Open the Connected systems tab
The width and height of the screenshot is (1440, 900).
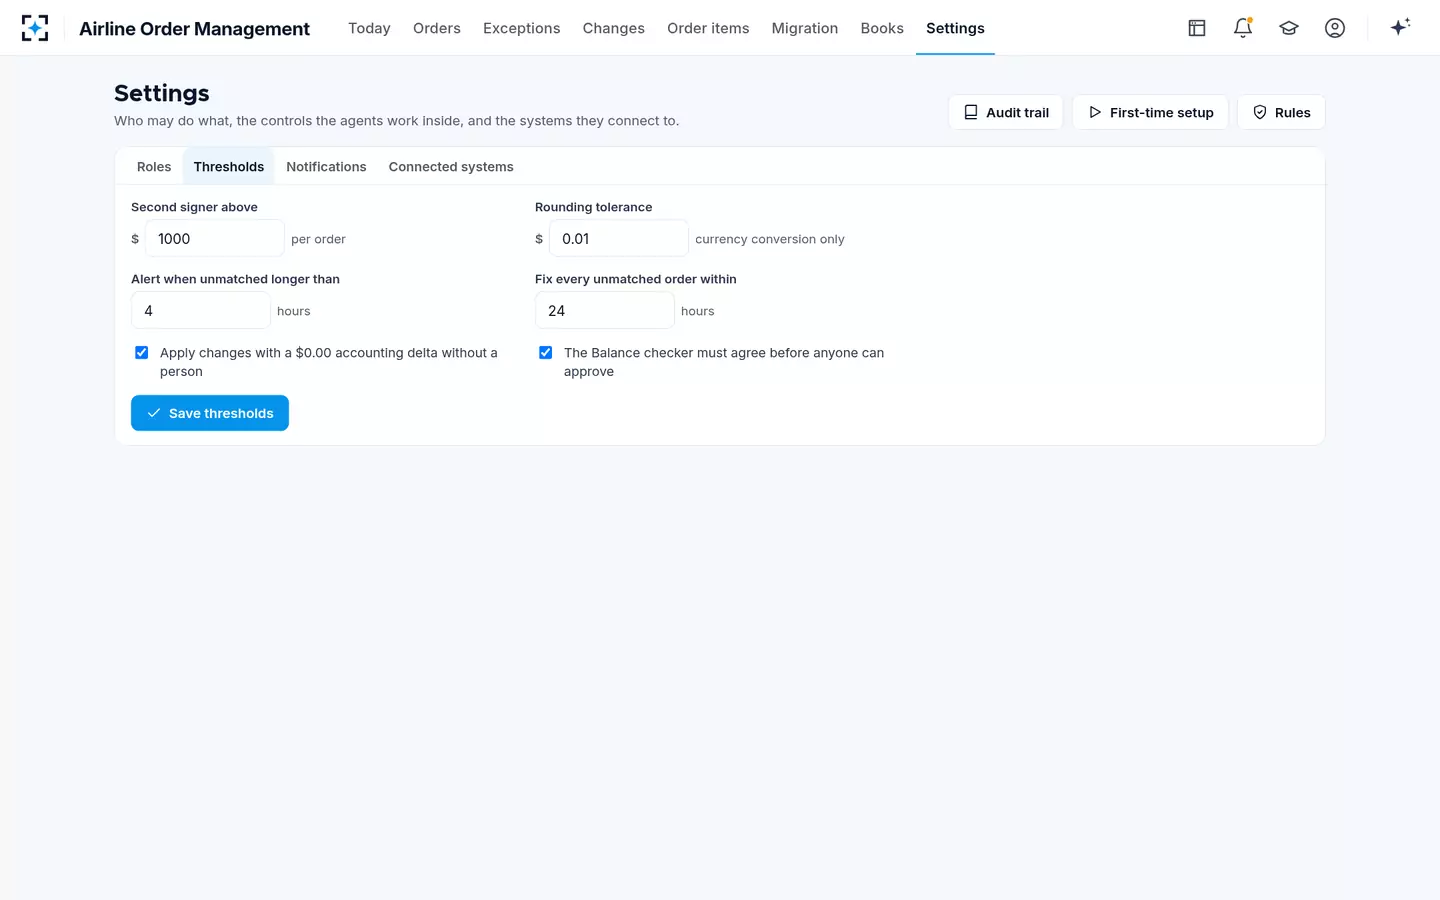[451, 167]
